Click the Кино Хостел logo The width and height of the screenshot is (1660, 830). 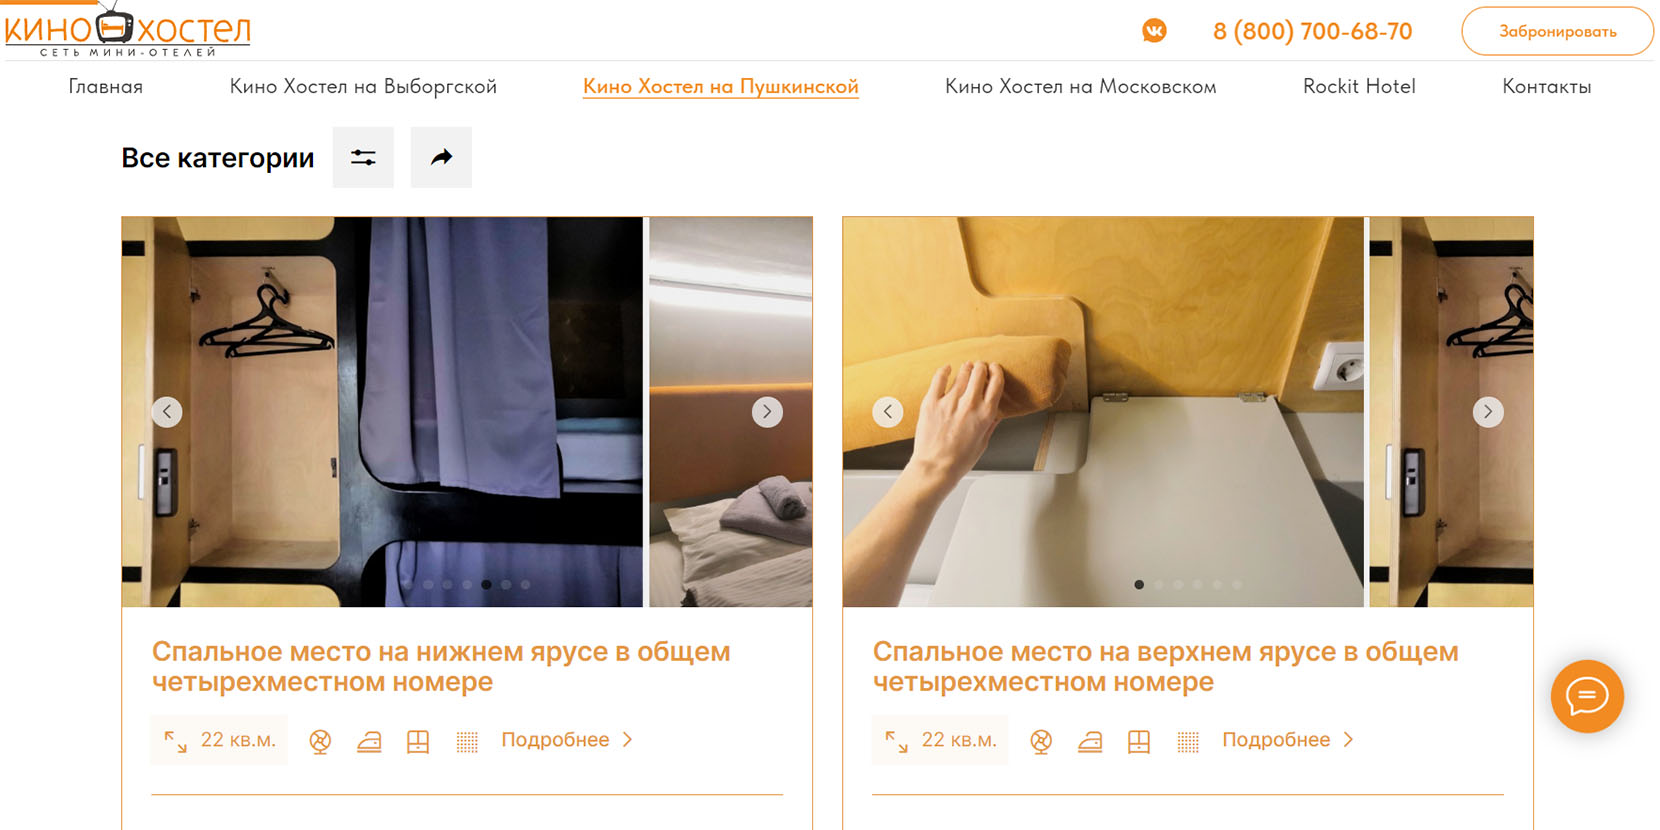[x=127, y=31]
